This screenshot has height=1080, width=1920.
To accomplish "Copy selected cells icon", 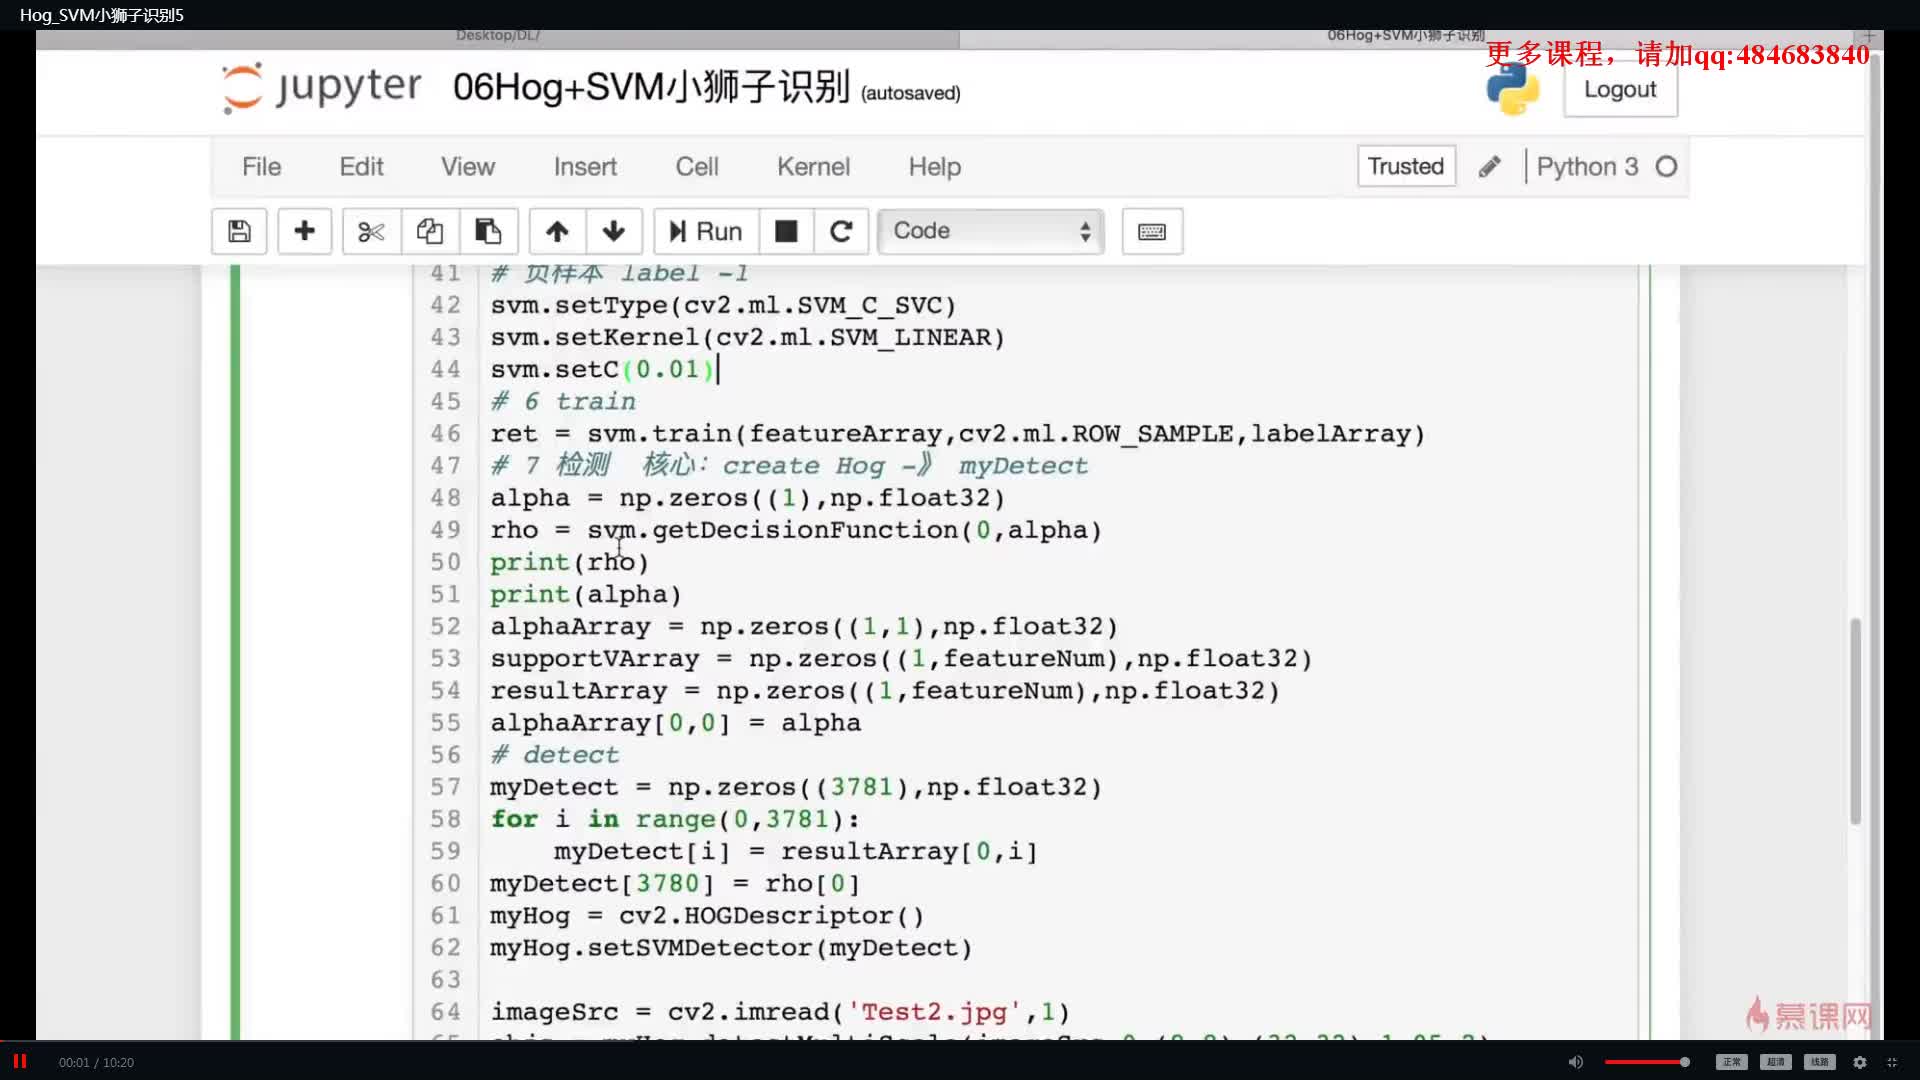I will (x=430, y=232).
